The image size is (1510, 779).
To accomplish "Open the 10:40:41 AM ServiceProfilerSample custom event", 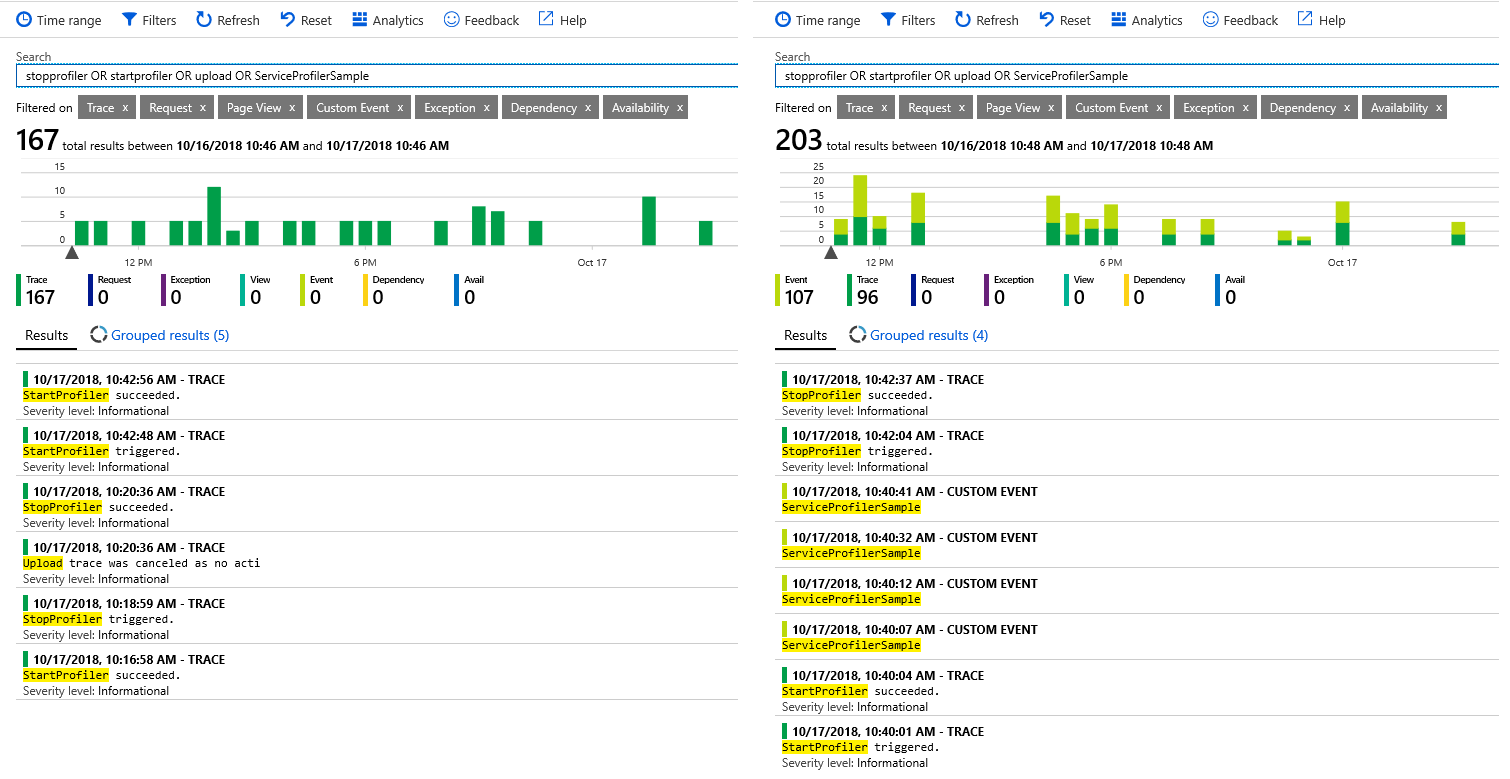I will (910, 499).
